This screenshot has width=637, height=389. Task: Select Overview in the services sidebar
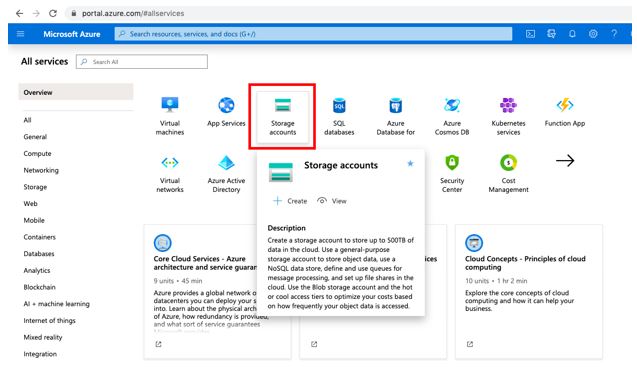[76, 92]
